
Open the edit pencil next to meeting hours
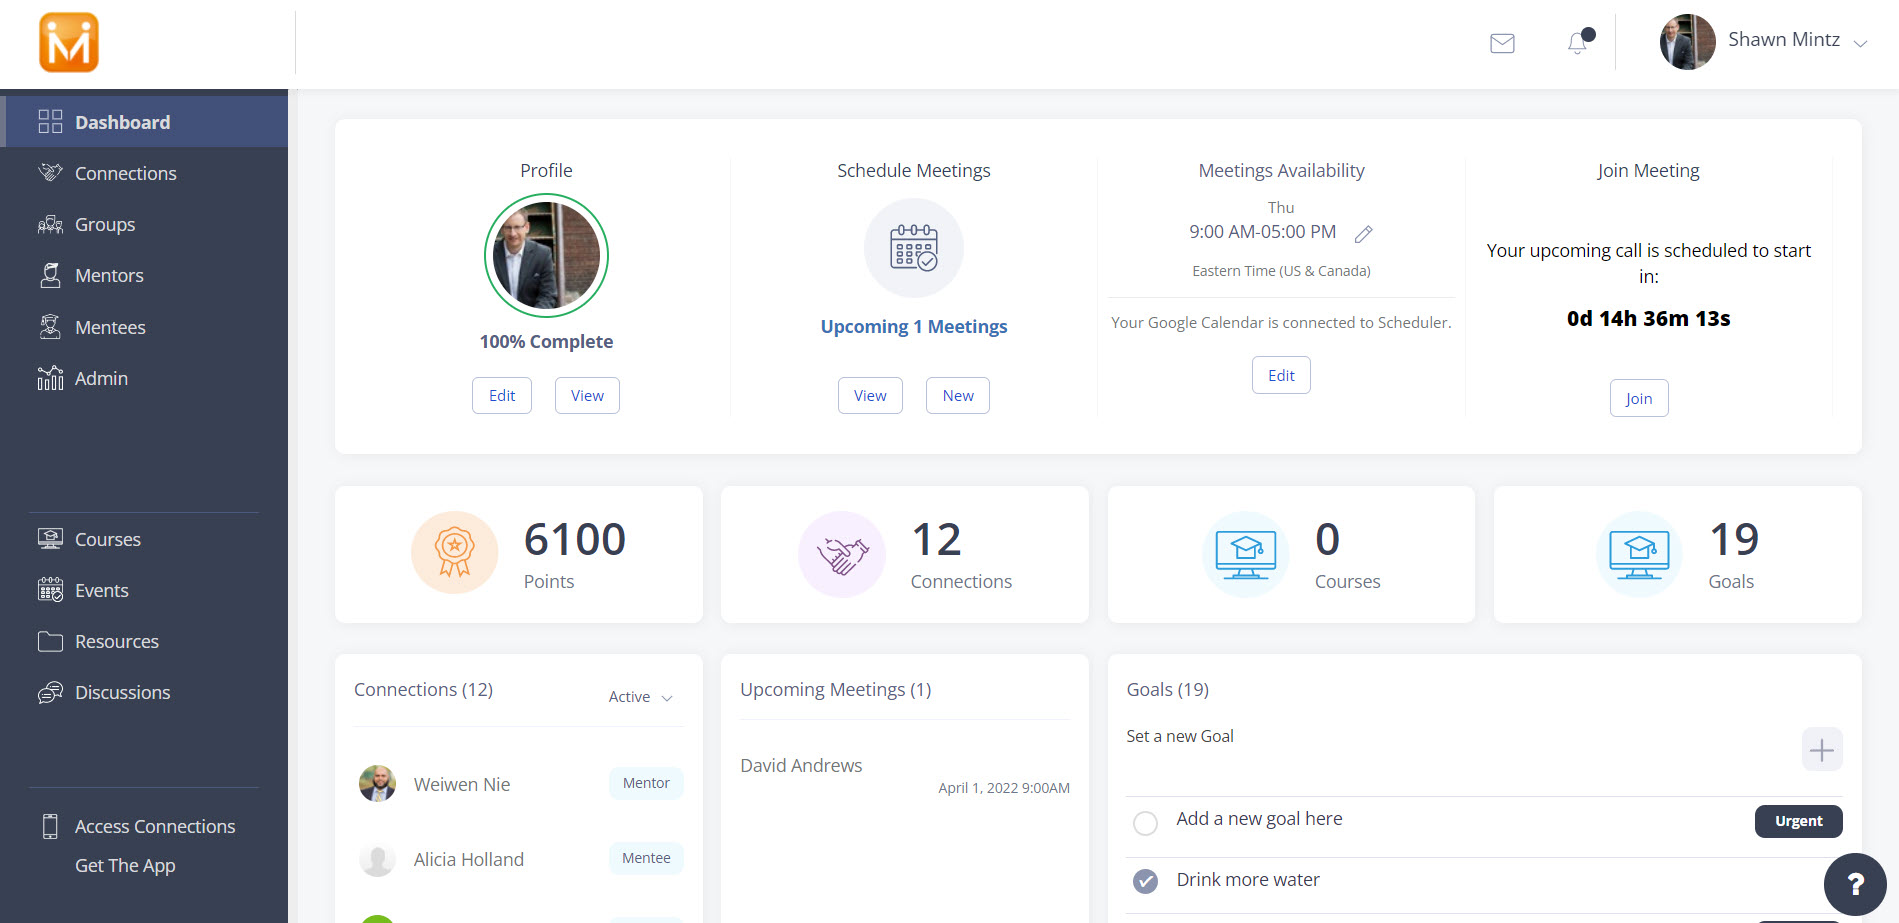1364,233
